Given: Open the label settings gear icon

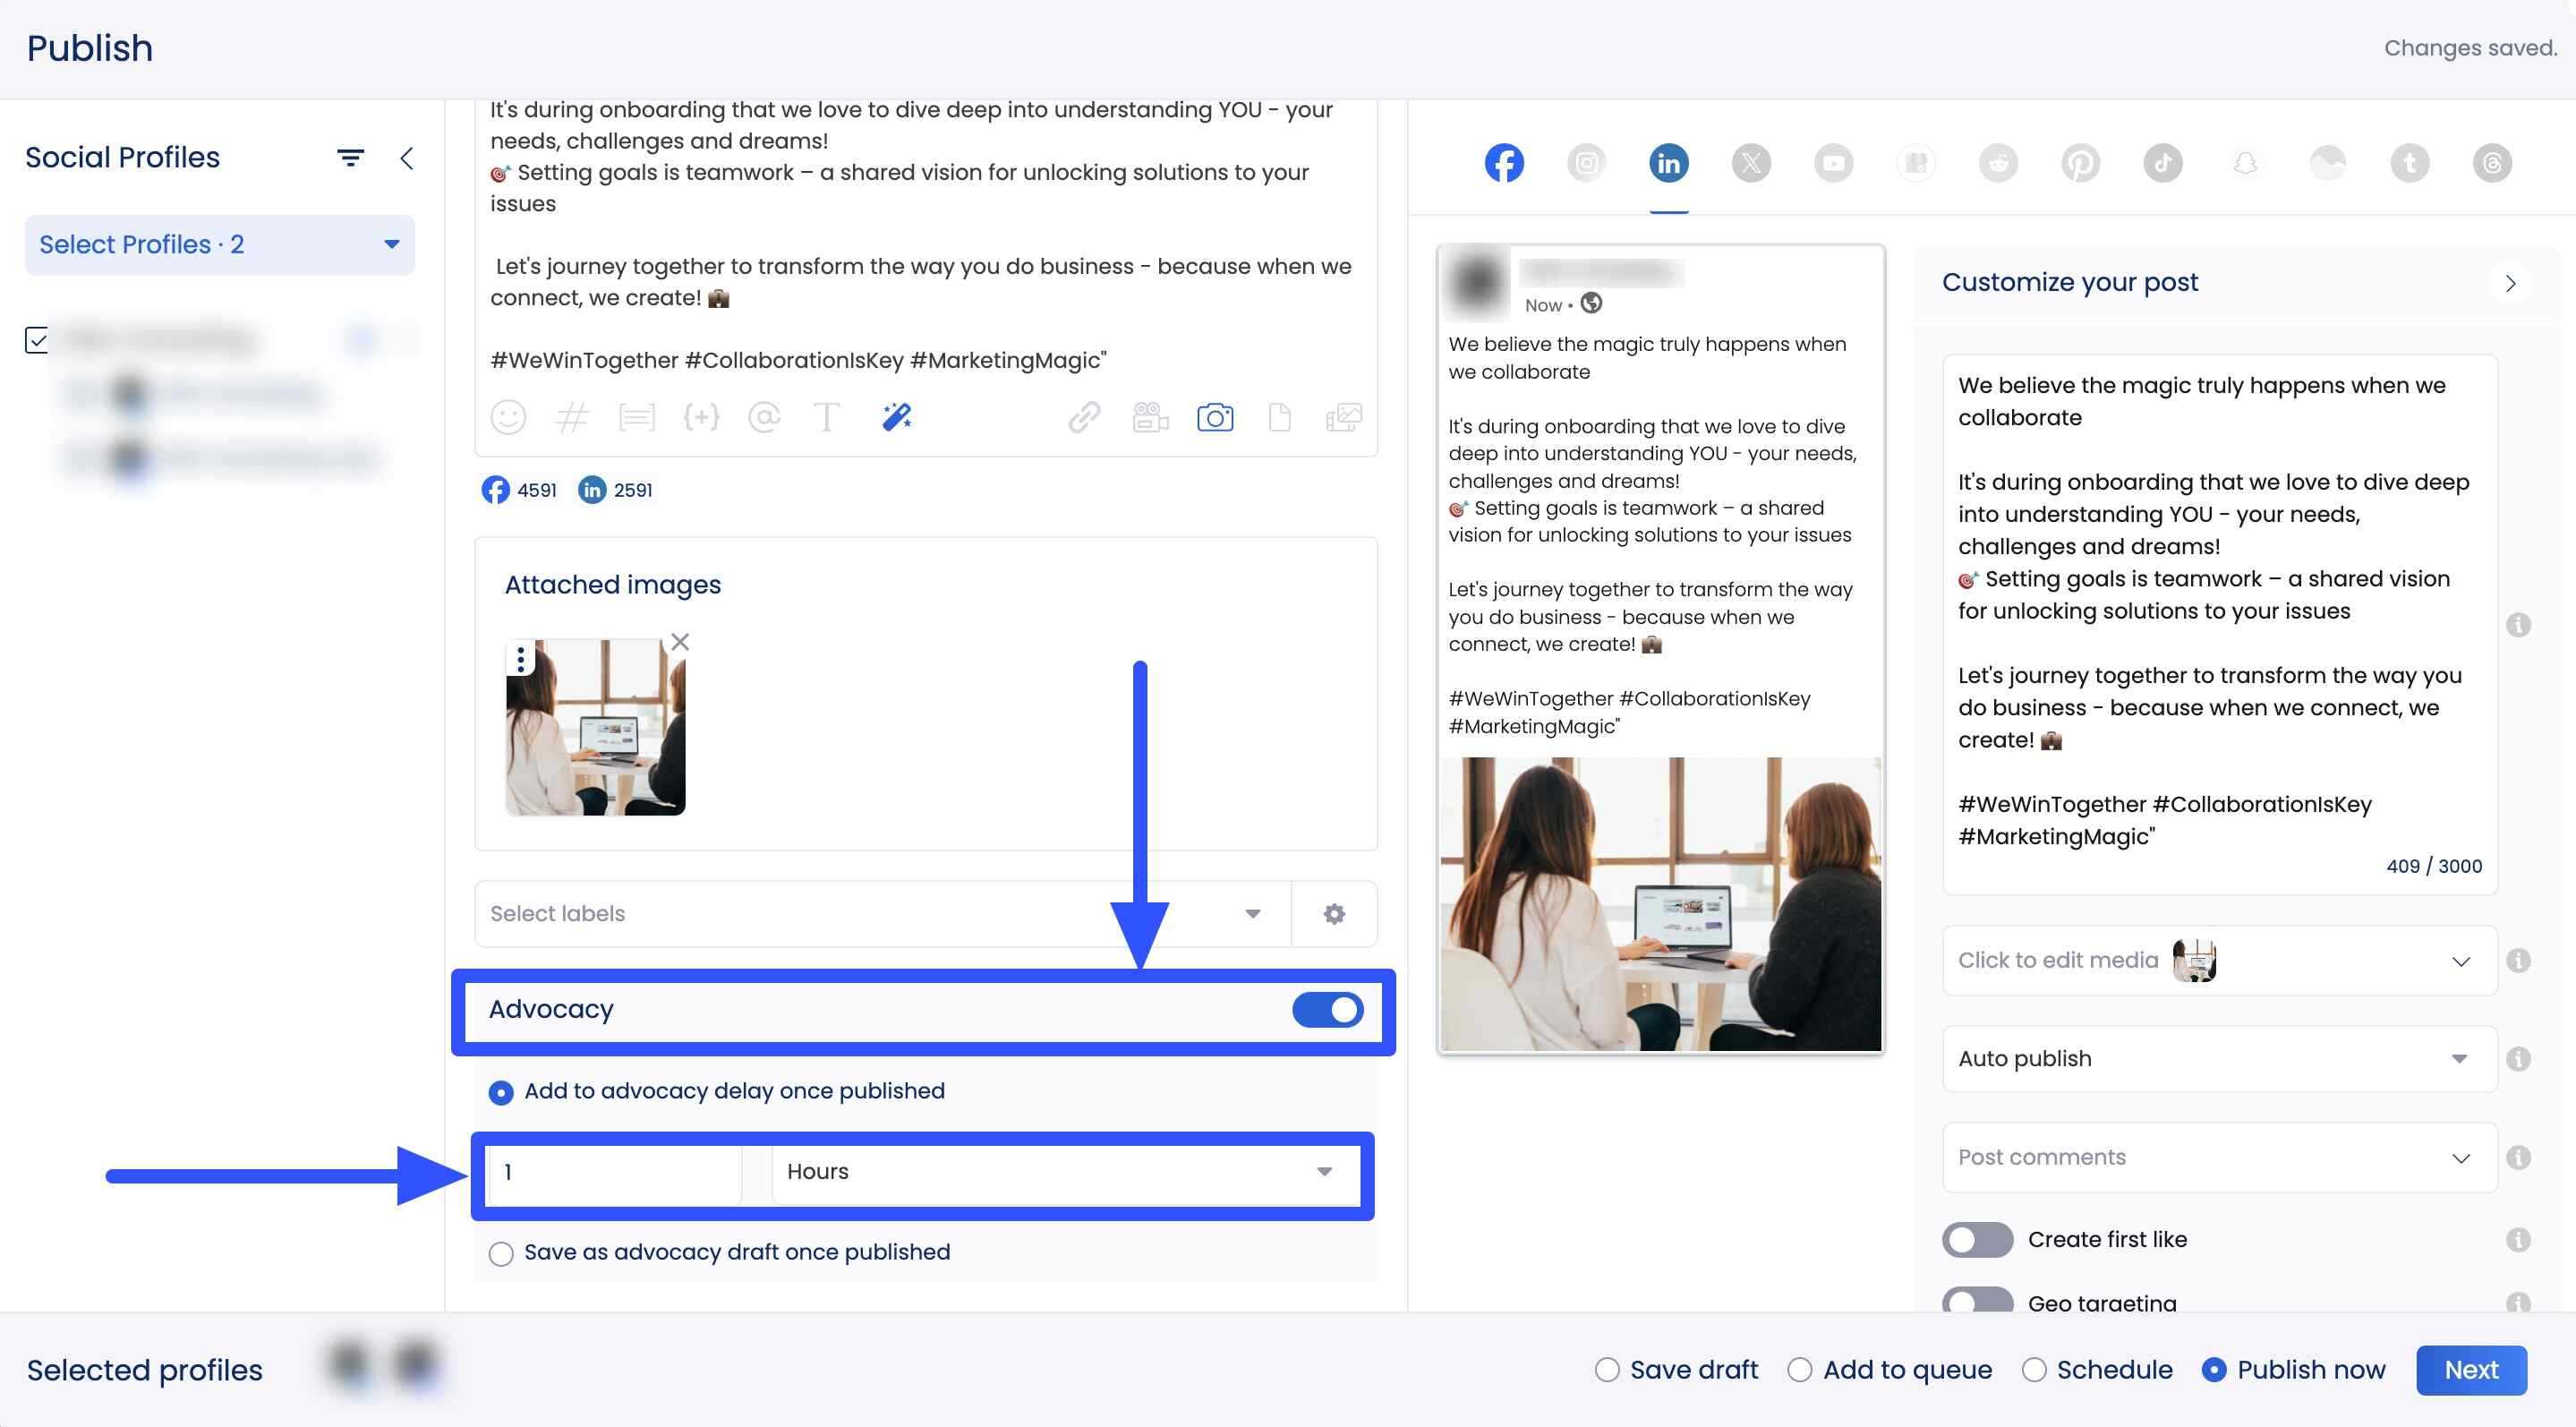Looking at the screenshot, I should tap(1335, 913).
